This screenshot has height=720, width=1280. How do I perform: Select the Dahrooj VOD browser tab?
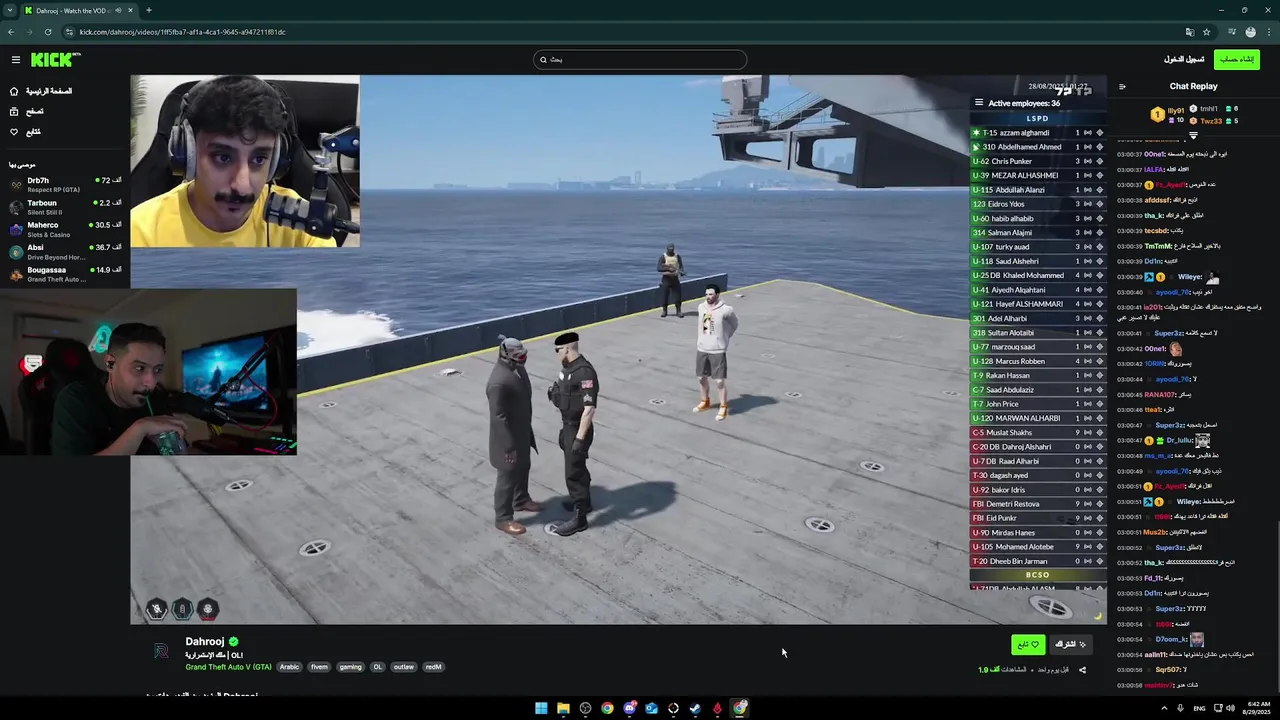point(79,10)
